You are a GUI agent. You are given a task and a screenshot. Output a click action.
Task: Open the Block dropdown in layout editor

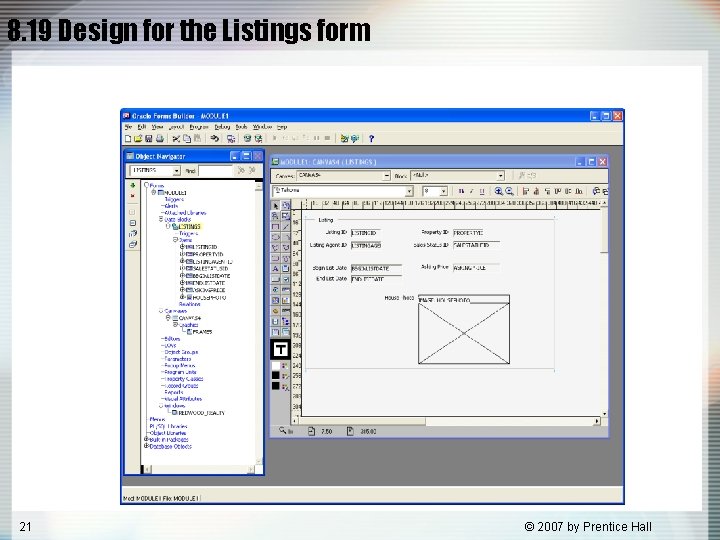click(x=501, y=176)
